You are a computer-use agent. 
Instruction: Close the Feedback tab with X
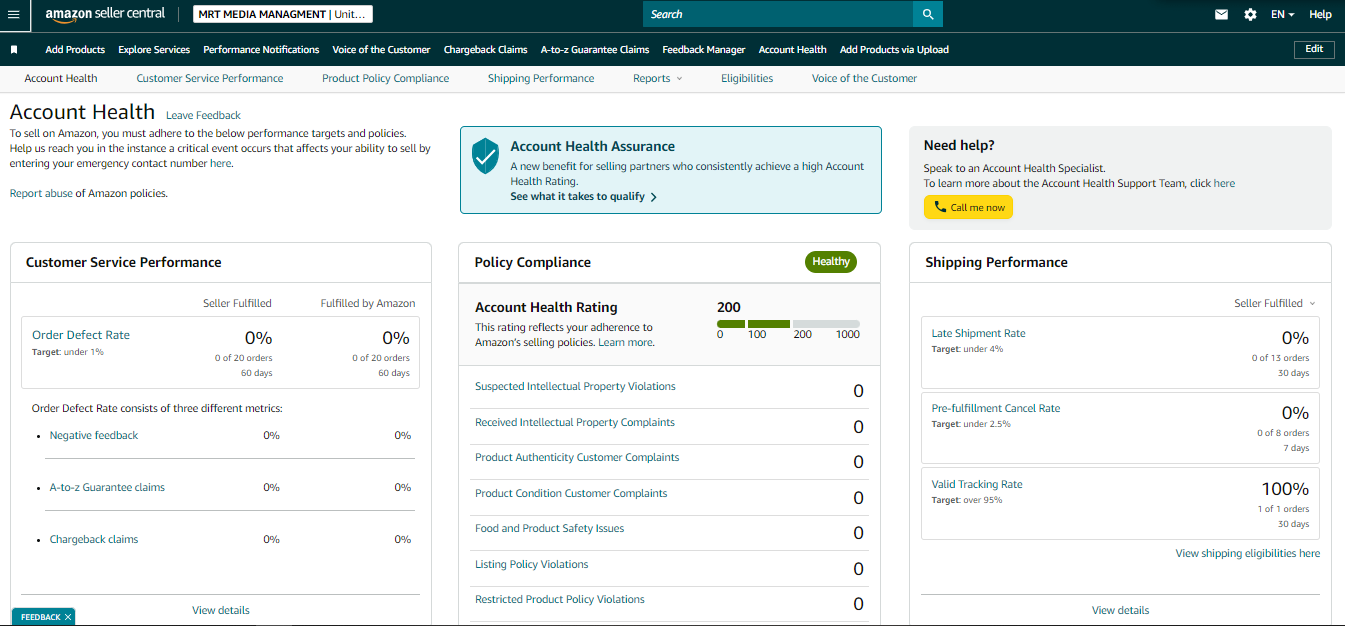68,617
